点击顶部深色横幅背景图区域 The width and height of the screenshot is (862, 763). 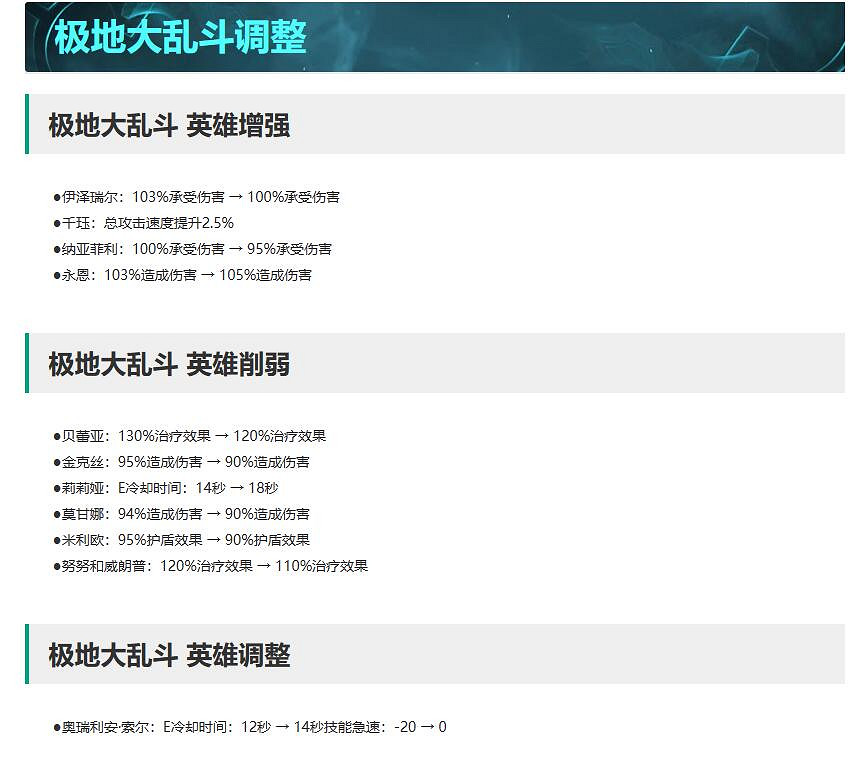point(600,37)
